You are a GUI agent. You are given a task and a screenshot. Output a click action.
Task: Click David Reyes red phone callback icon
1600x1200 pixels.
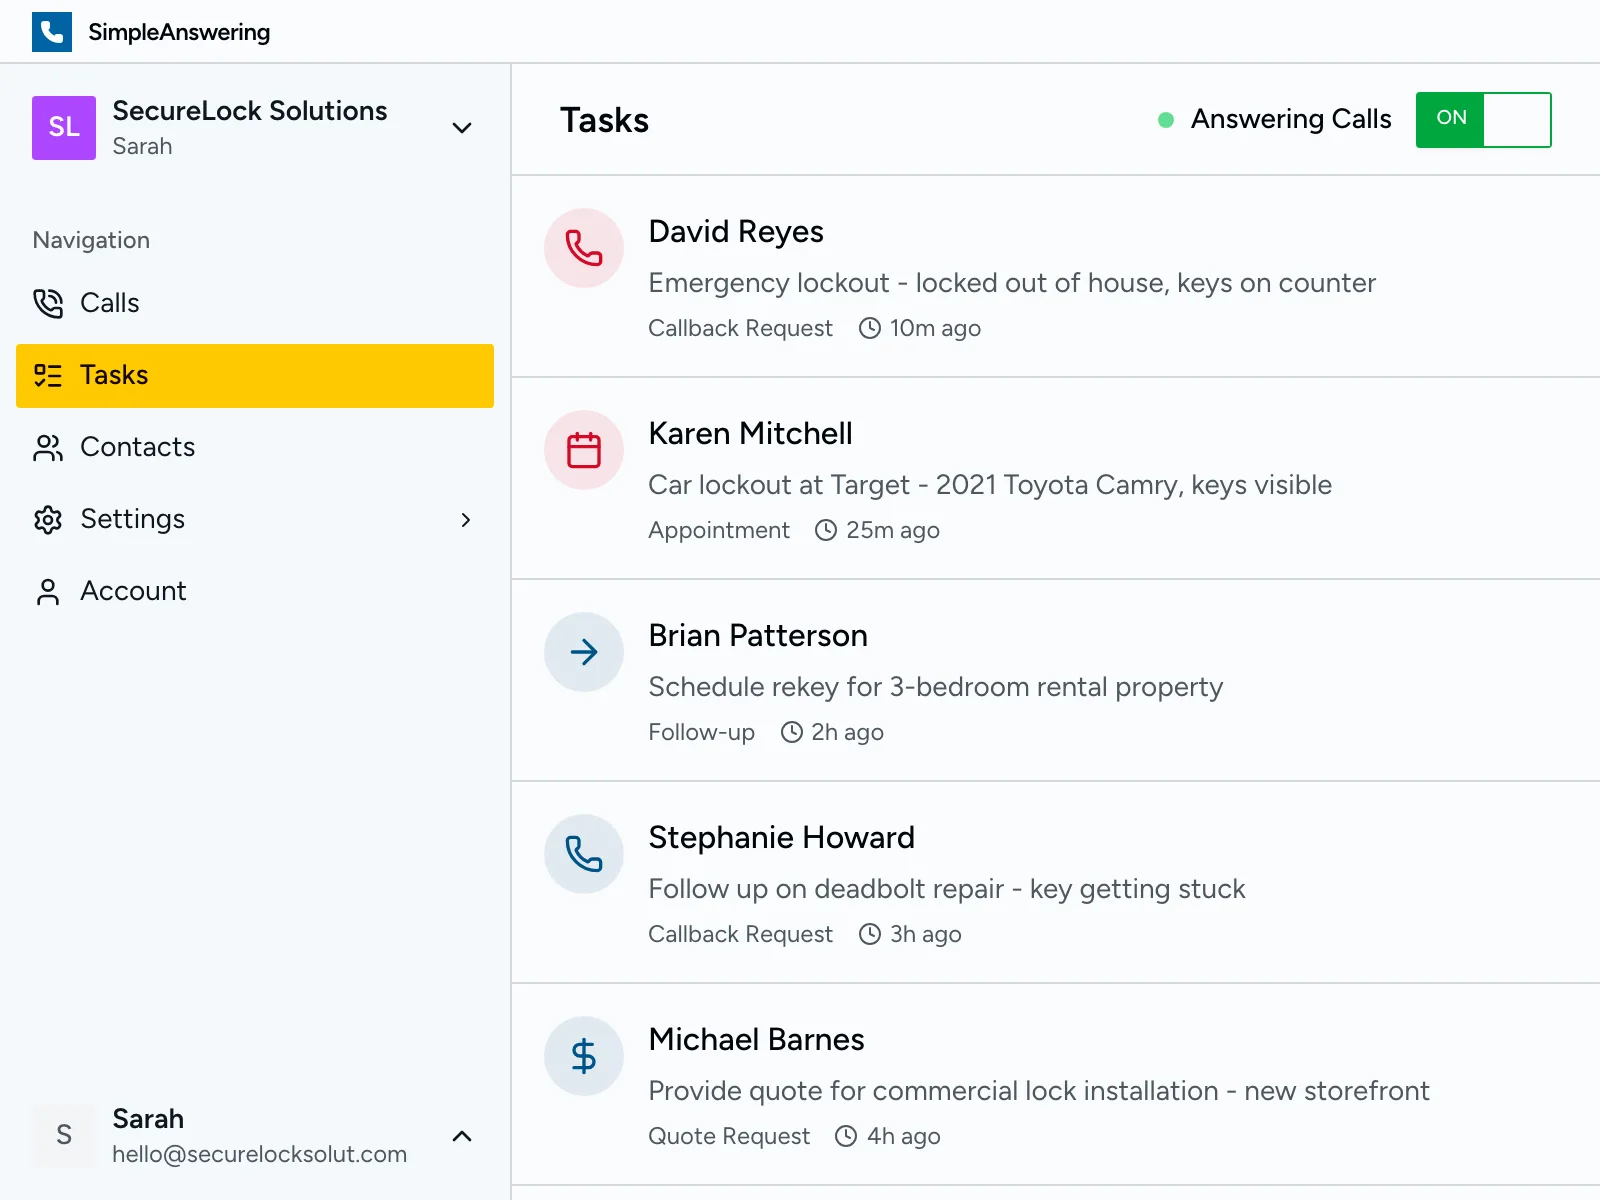584,248
